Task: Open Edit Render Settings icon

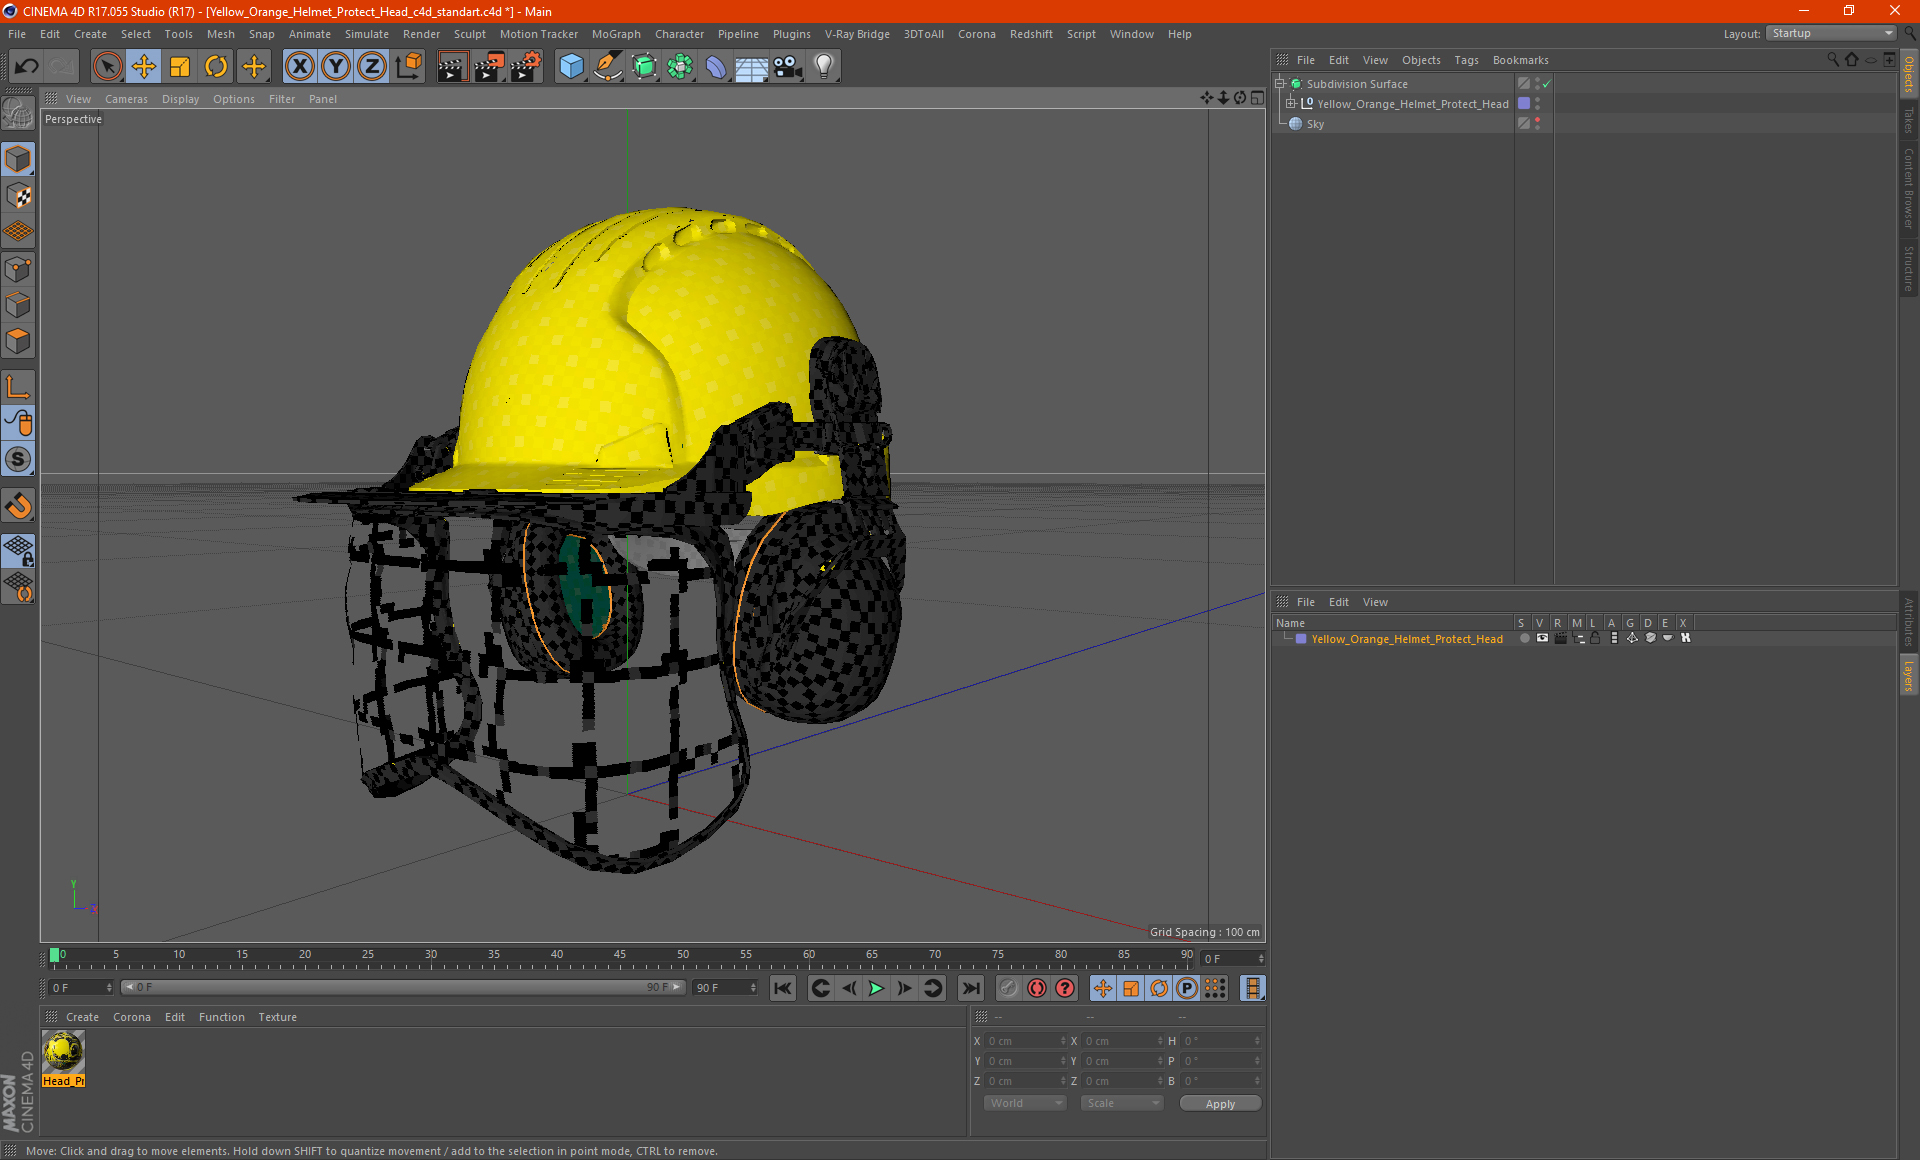Action: [x=525, y=67]
